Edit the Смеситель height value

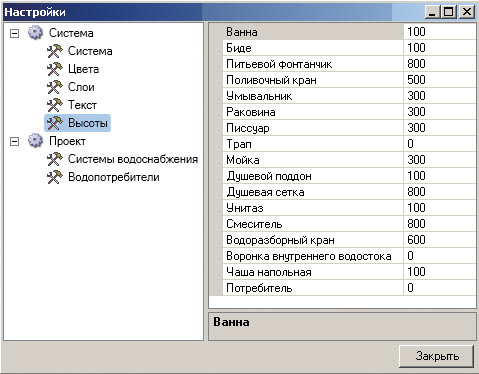click(x=440, y=224)
